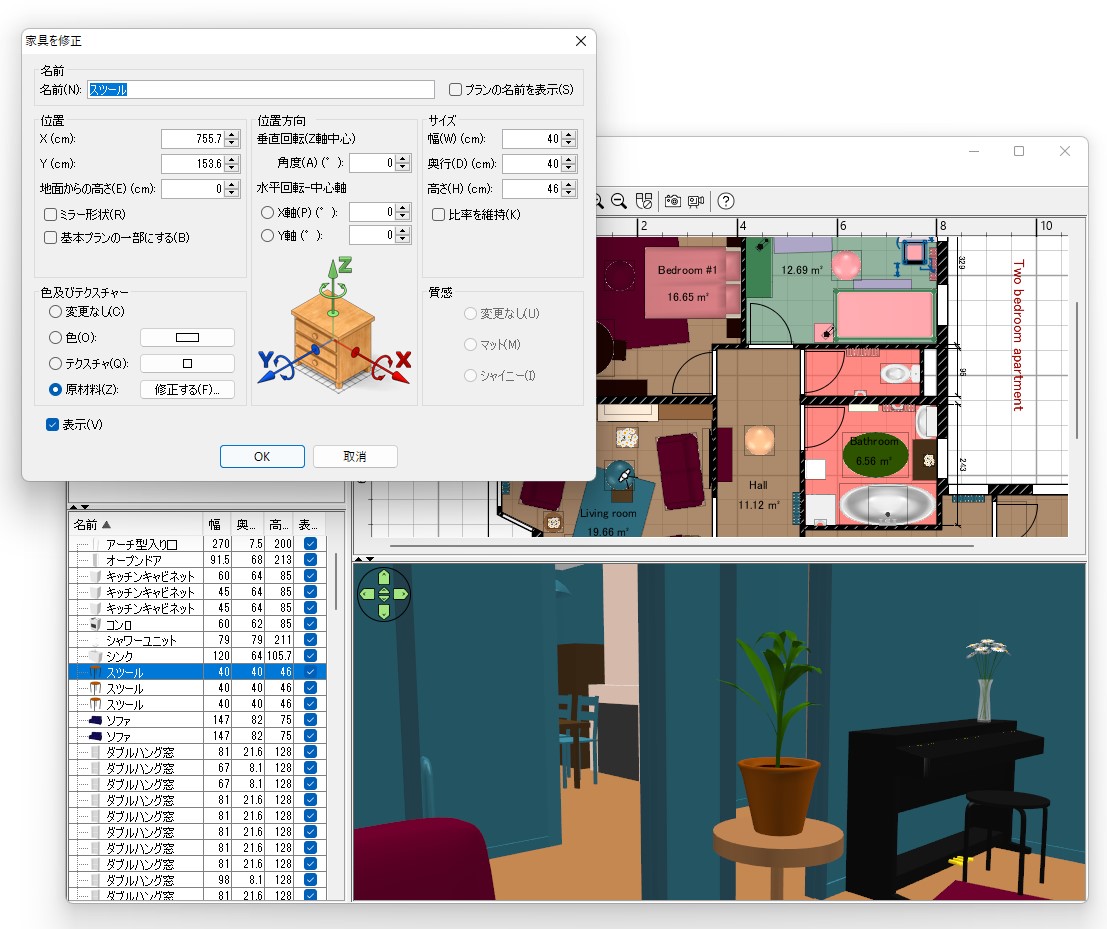The height and width of the screenshot is (929, 1107).
Task: Select the 原材料(Z) radio button
Action: (x=55, y=389)
